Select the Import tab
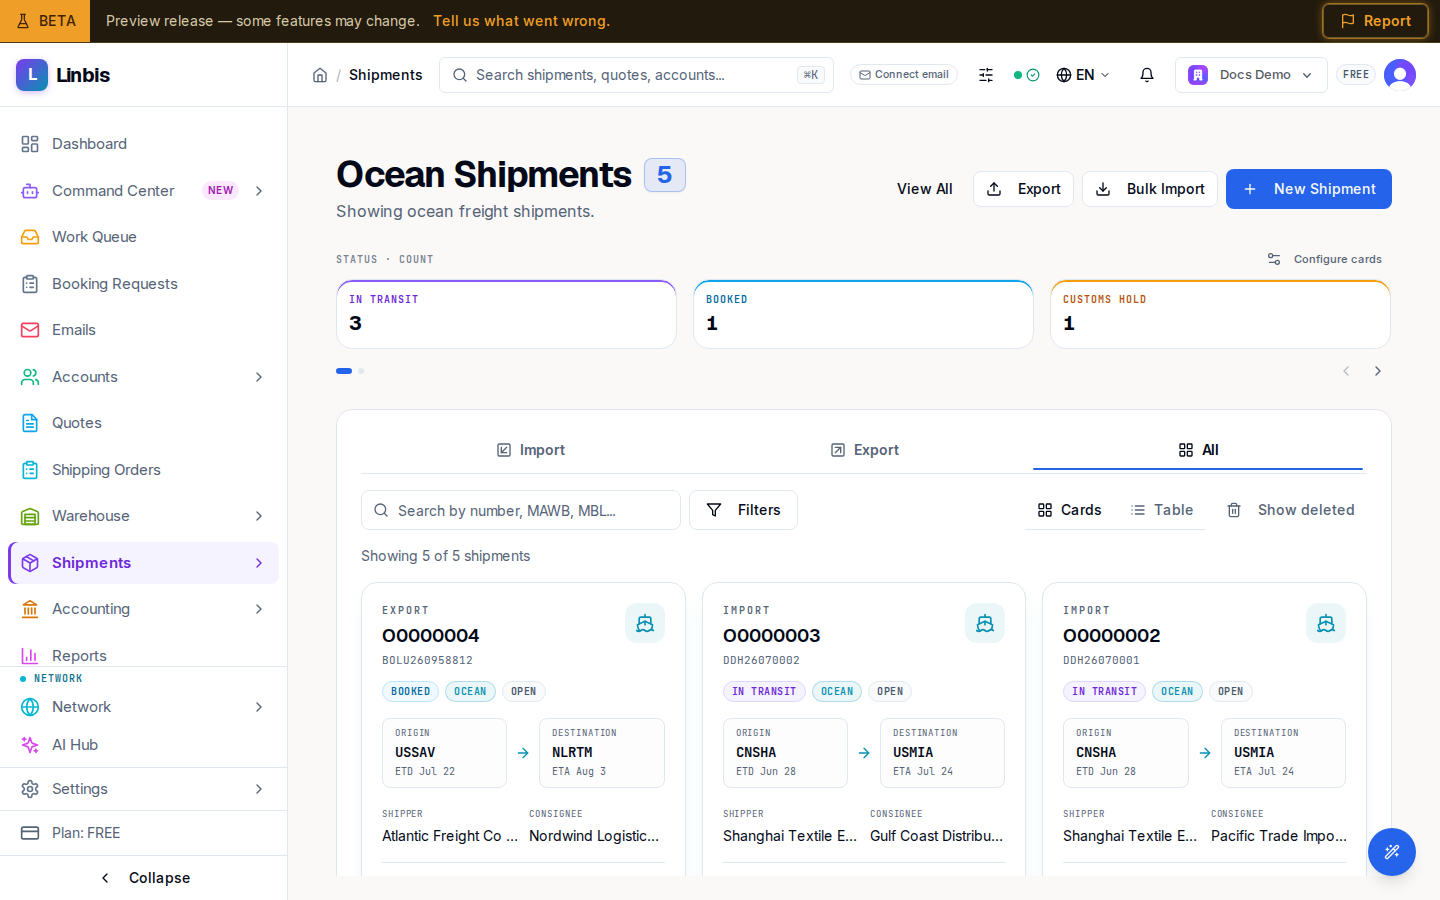The width and height of the screenshot is (1440, 900). (531, 450)
